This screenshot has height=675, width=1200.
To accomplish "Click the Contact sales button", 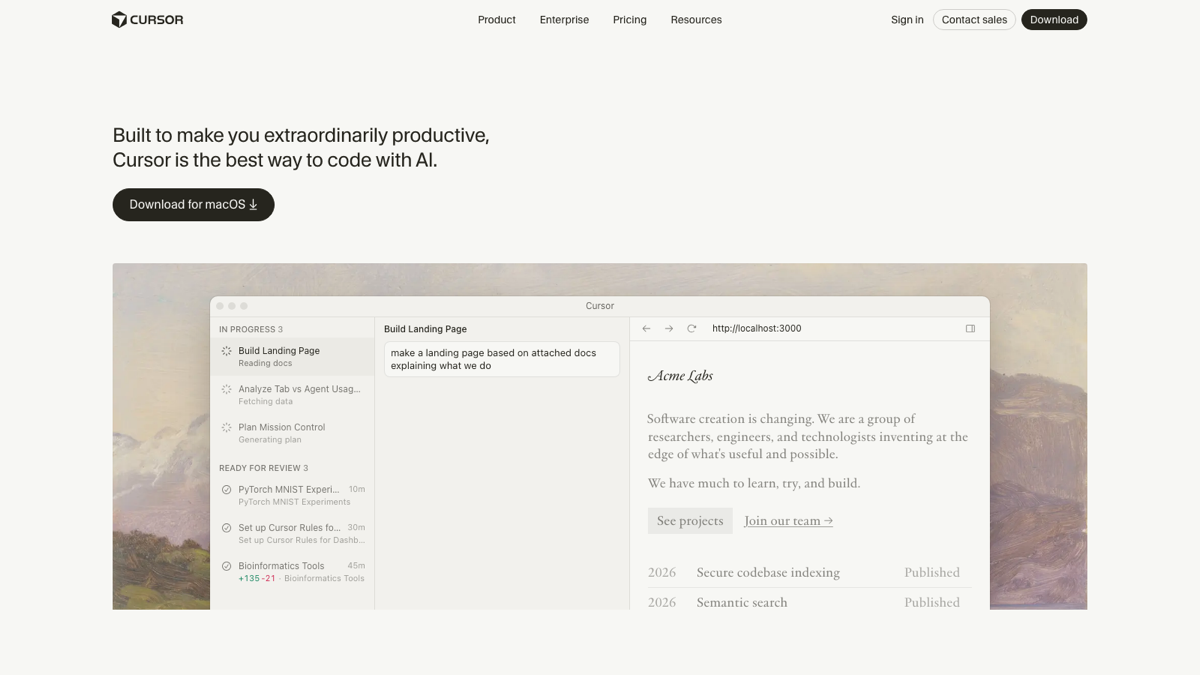I will pyautogui.click(x=974, y=20).
